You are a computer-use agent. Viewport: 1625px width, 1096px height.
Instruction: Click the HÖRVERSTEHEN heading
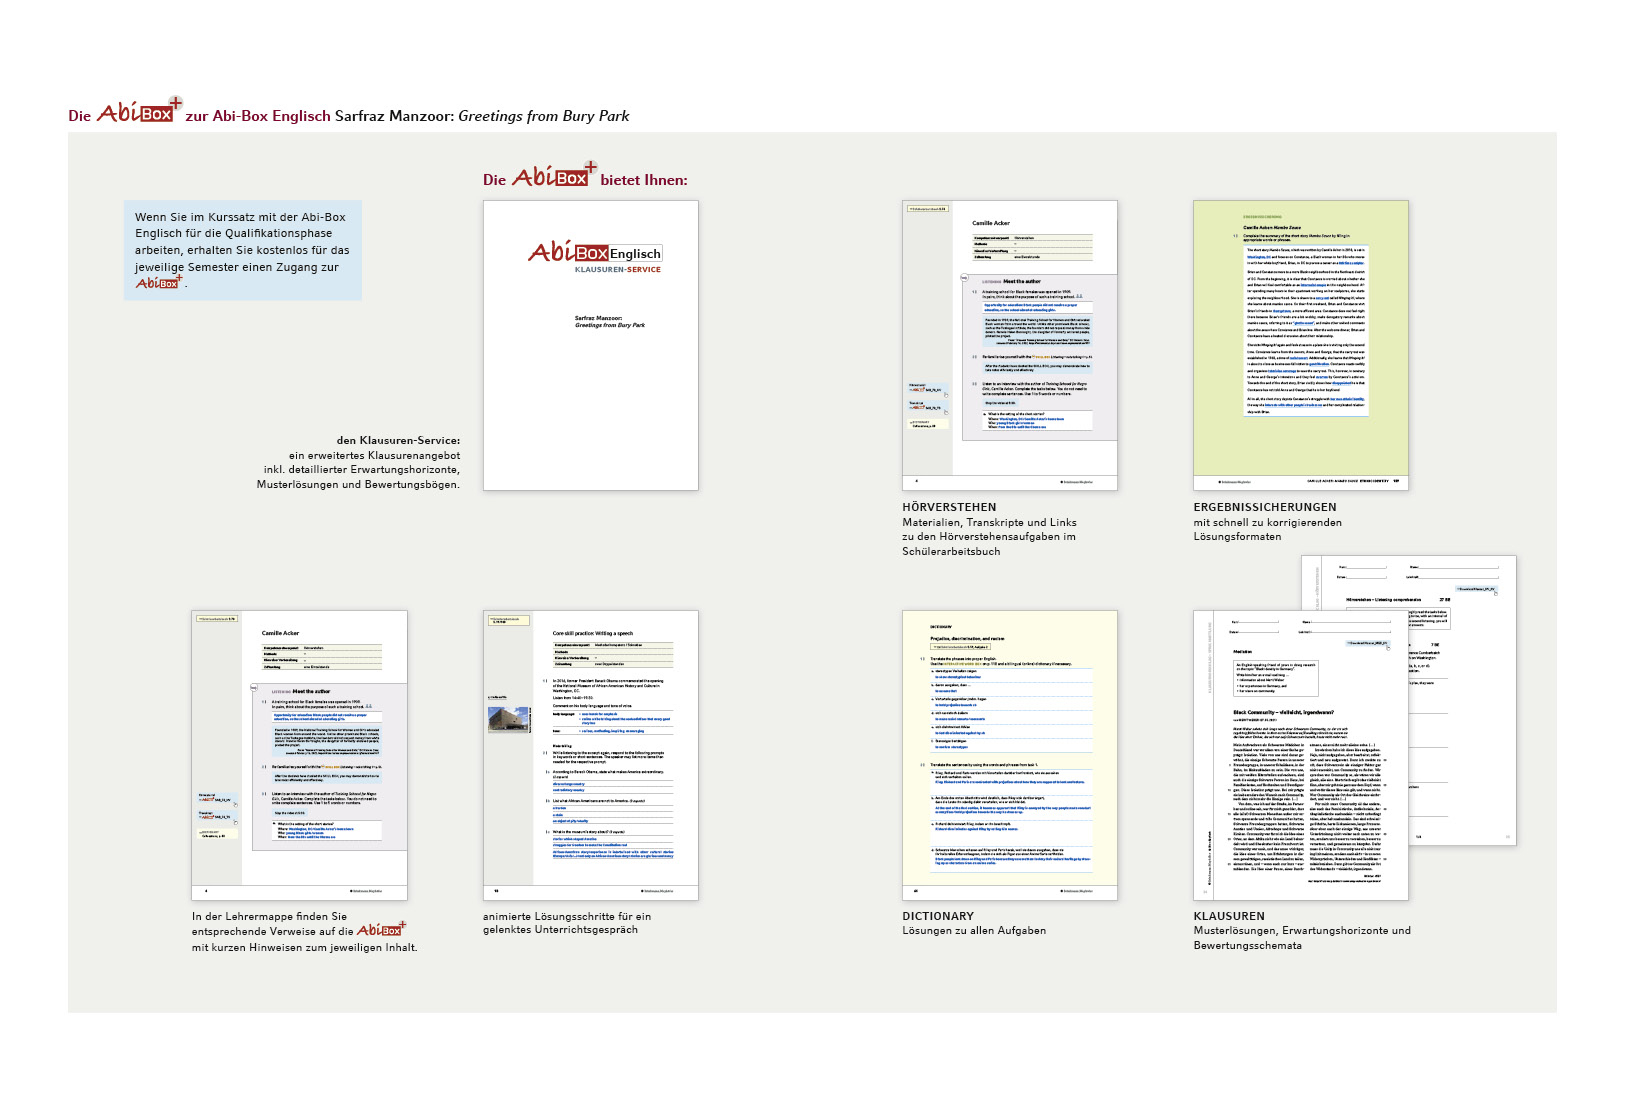tap(949, 507)
